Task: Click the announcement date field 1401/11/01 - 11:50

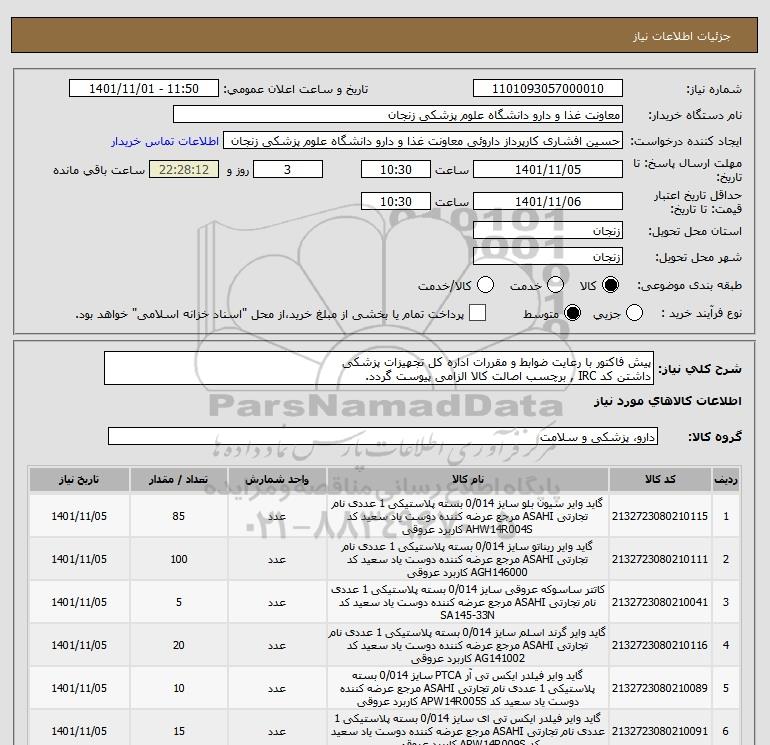Action: [144, 88]
